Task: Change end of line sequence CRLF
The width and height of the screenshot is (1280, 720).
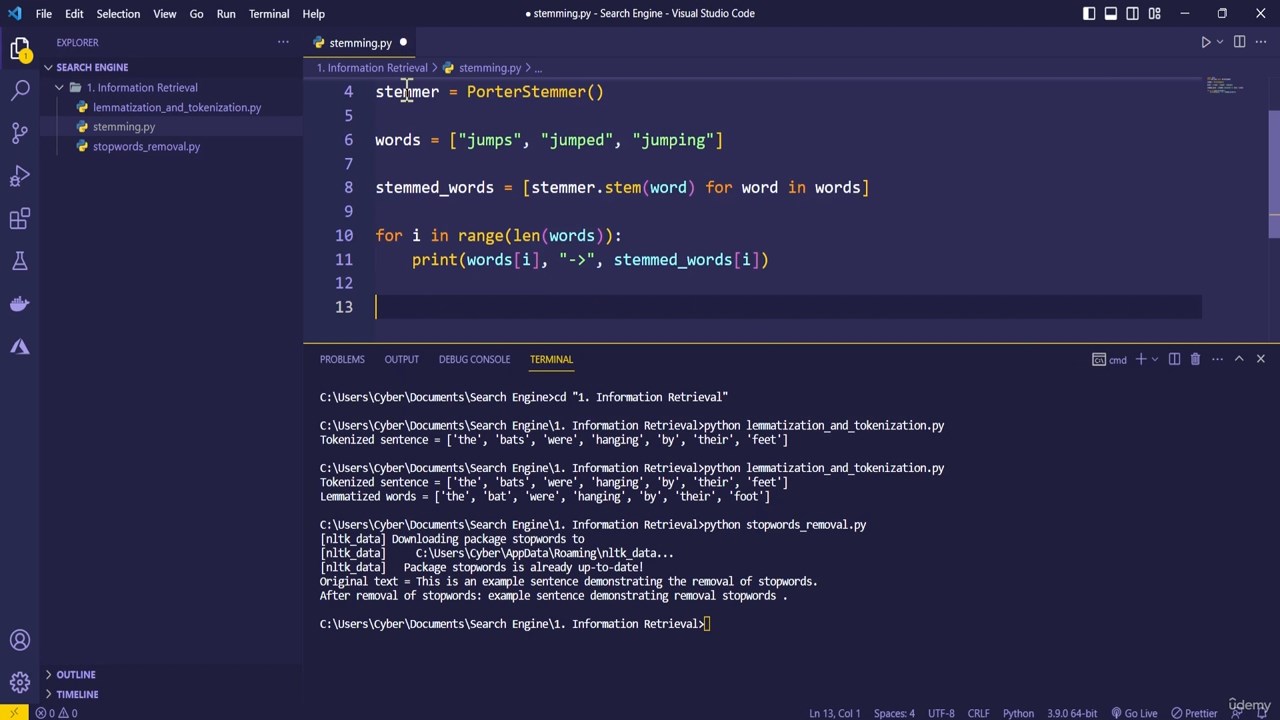Action: click(x=979, y=713)
